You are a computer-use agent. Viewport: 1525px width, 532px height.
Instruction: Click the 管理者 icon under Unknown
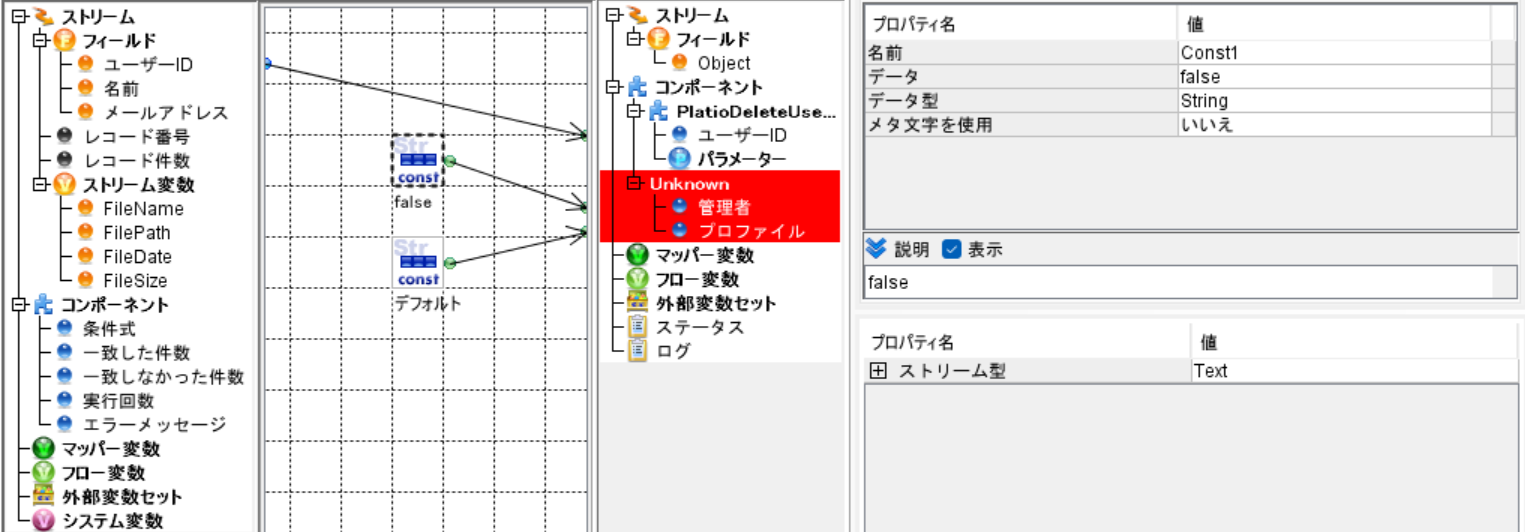(x=680, y=207)
